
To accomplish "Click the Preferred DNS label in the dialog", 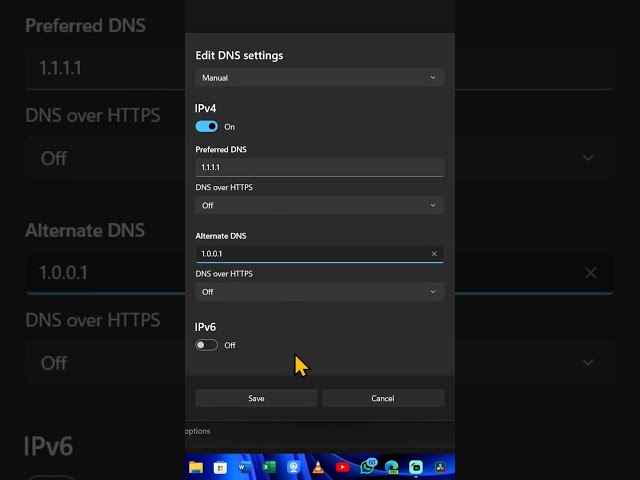I will point(221,149).
